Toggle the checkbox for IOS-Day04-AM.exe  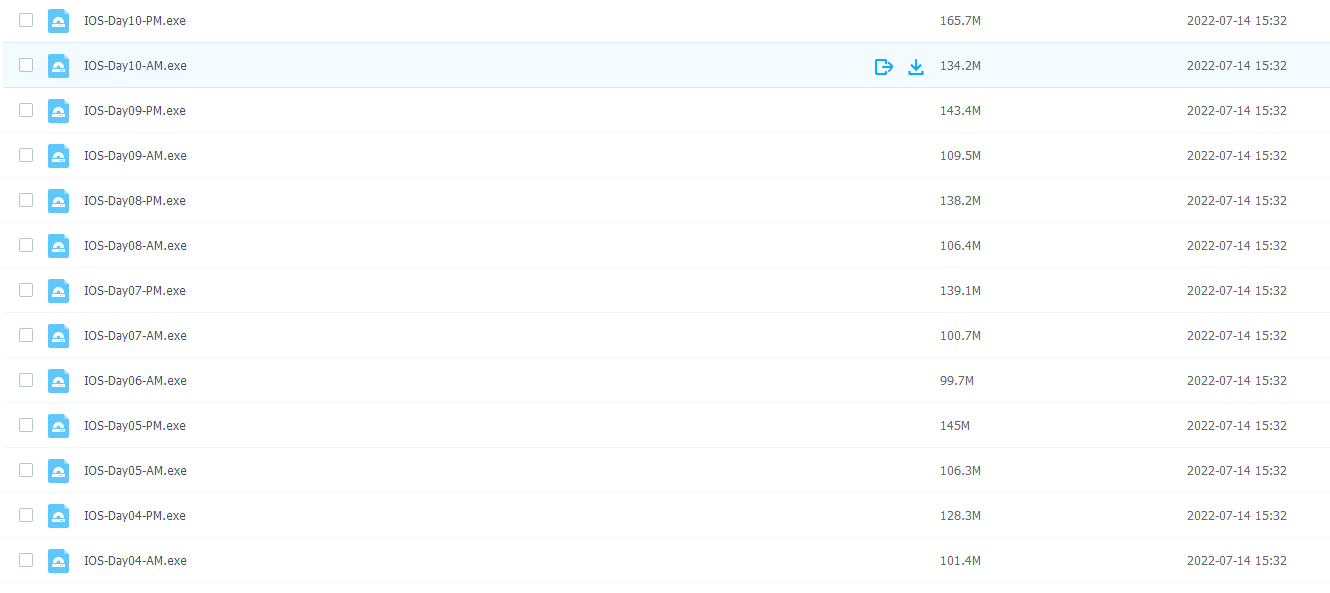26,560
